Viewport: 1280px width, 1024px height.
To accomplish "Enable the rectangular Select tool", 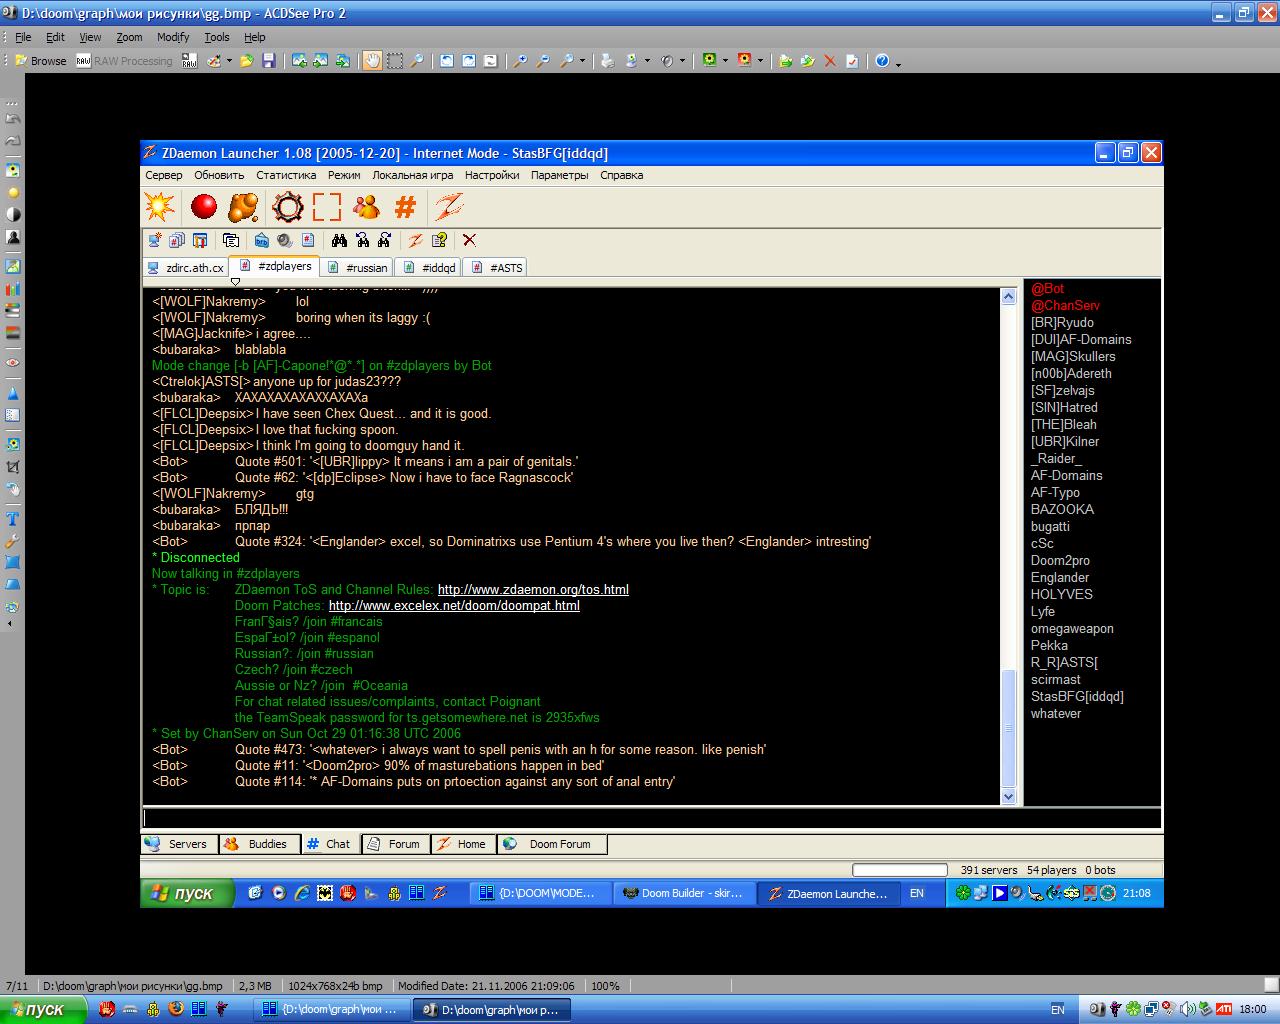I will [395, 61].
